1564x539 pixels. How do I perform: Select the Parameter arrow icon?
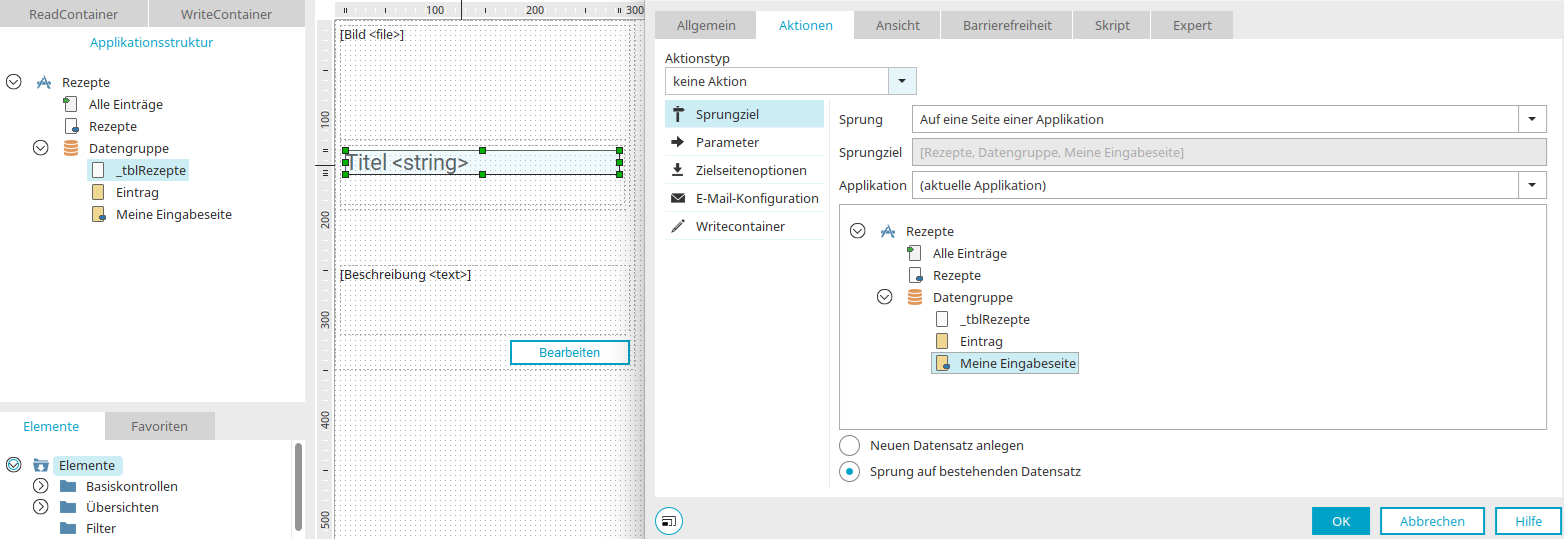pos(678,142)
